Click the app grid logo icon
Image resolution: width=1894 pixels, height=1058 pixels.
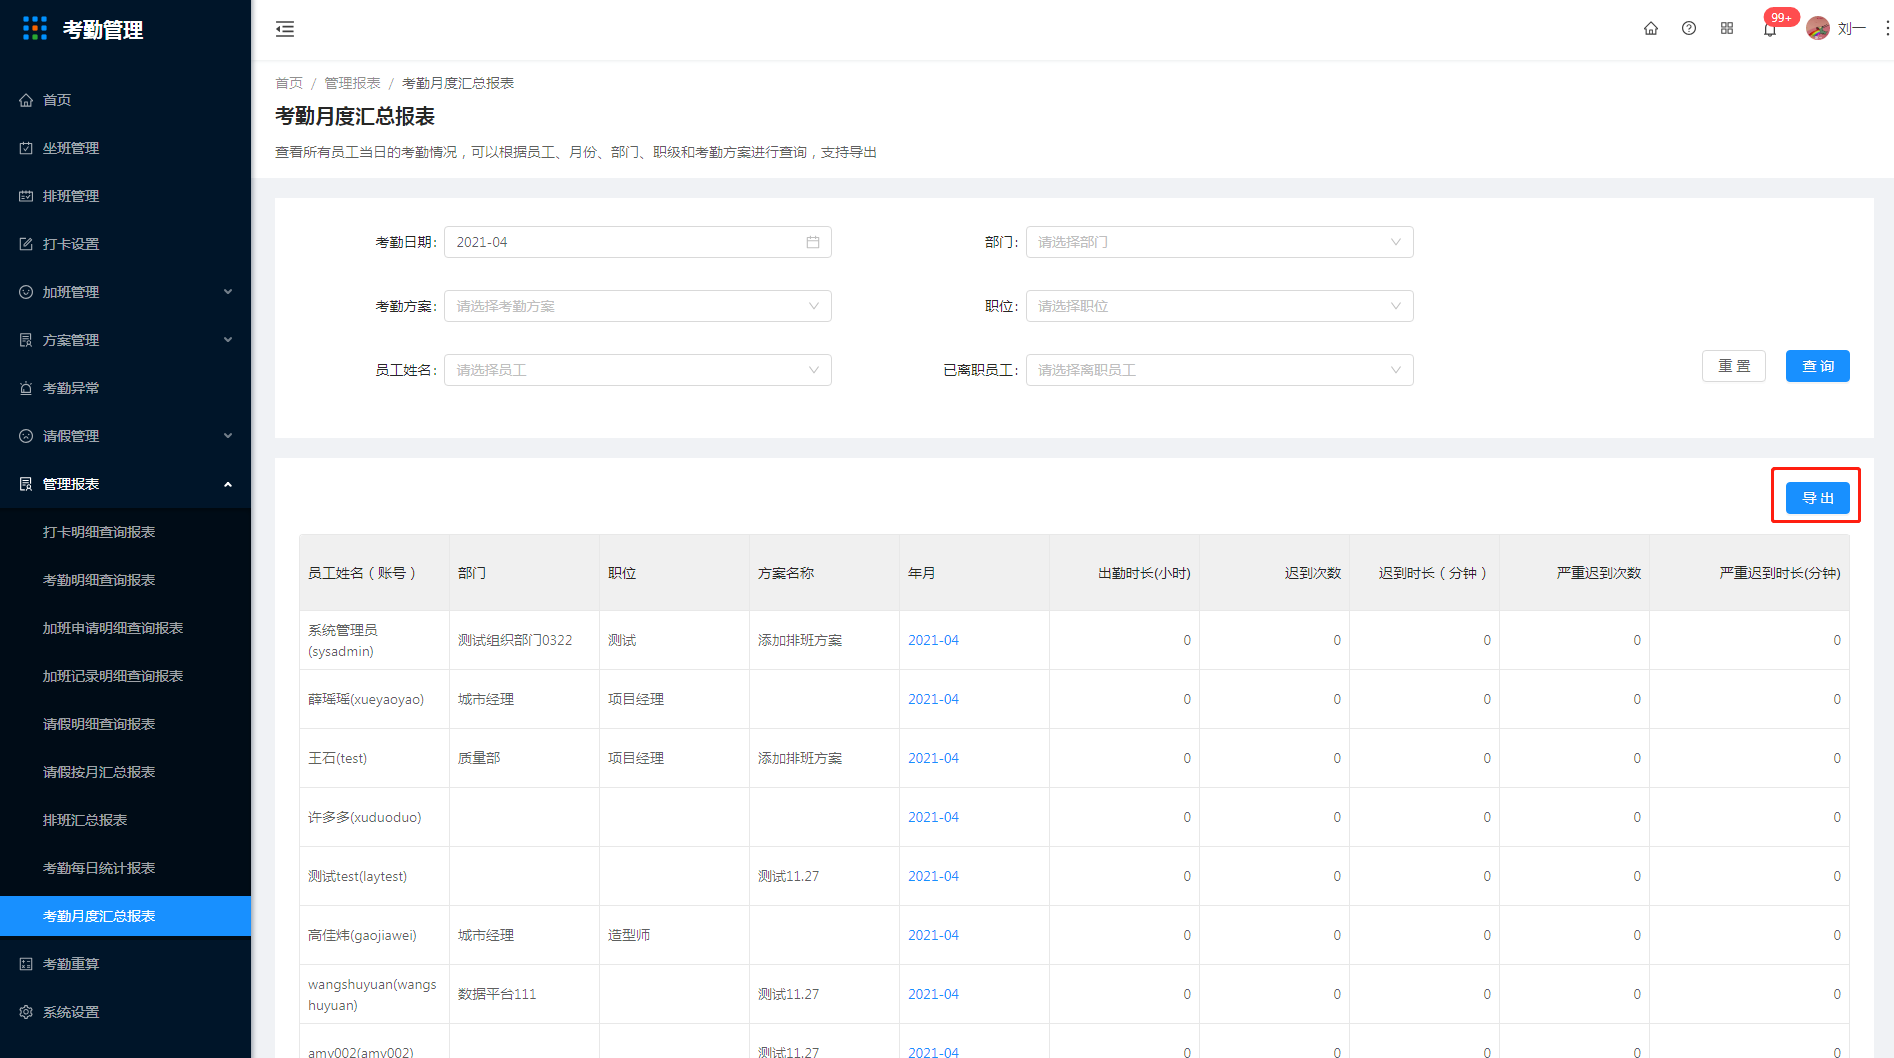[35, 29]
